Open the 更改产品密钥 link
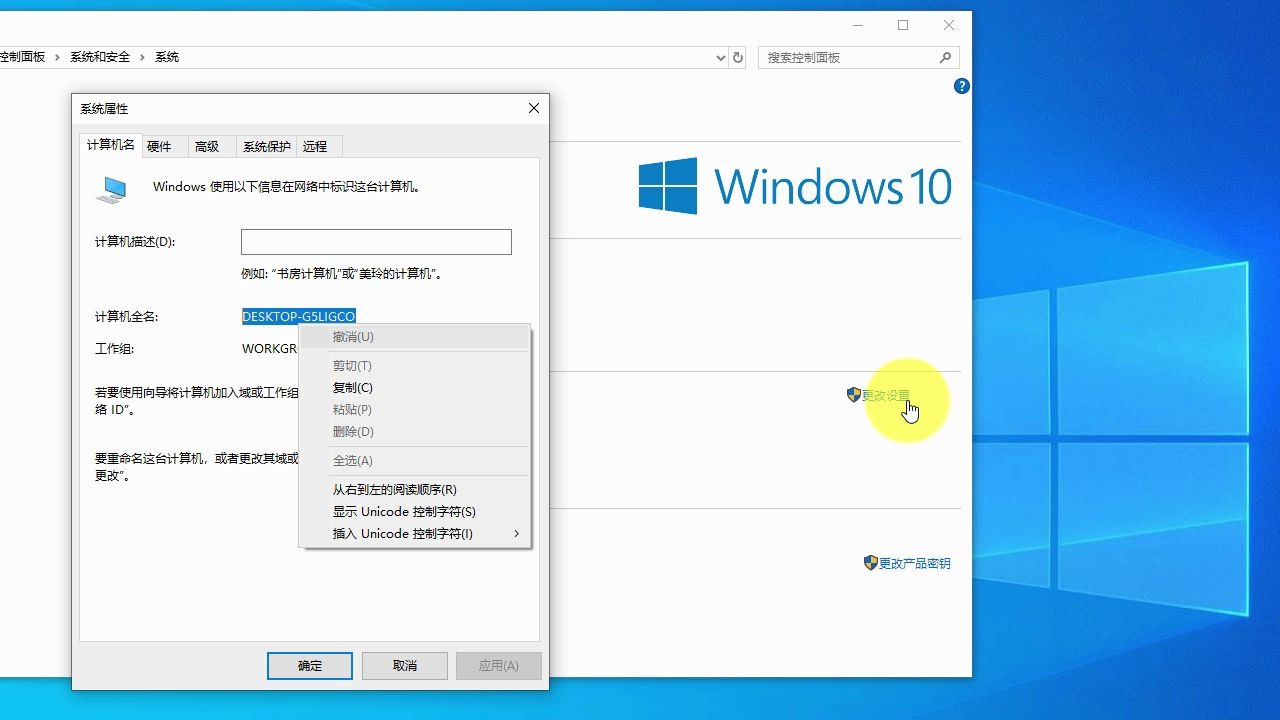The image size is (1280, 720). tap(915, 564)
